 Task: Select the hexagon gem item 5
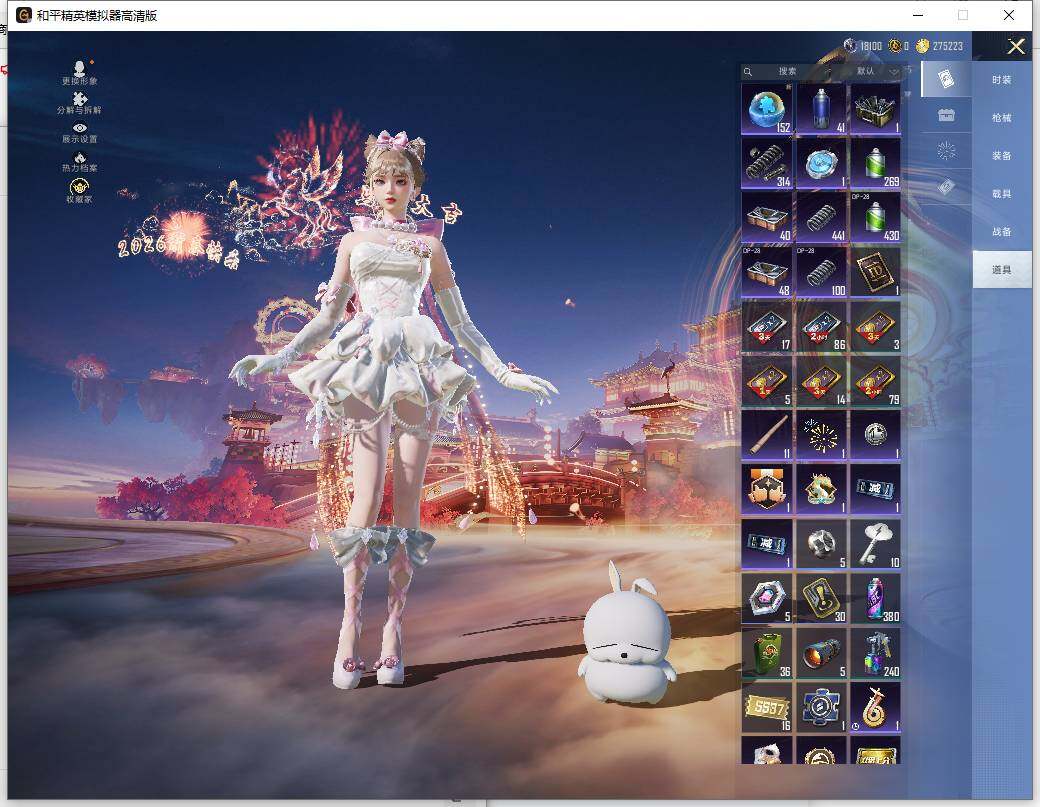pos(767,598)
